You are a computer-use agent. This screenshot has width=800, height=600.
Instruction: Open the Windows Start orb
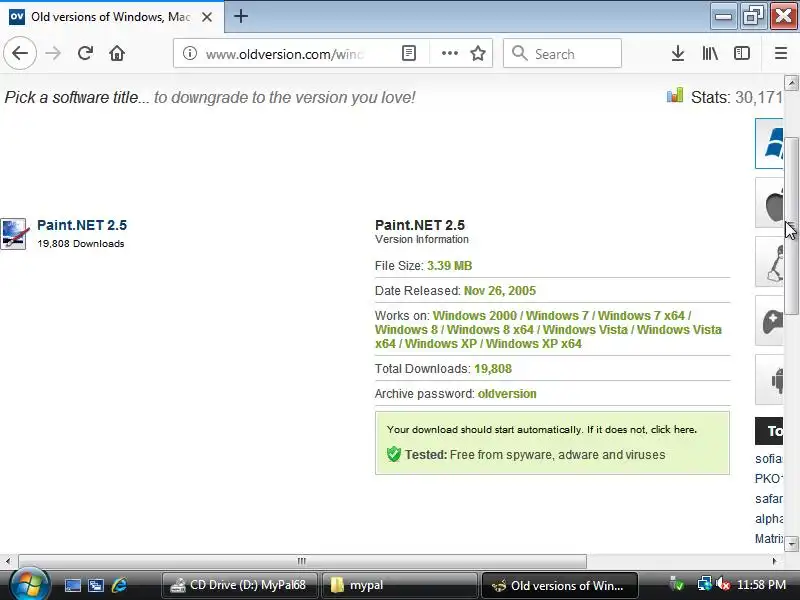pyautogui.click(x=29, y=584)
